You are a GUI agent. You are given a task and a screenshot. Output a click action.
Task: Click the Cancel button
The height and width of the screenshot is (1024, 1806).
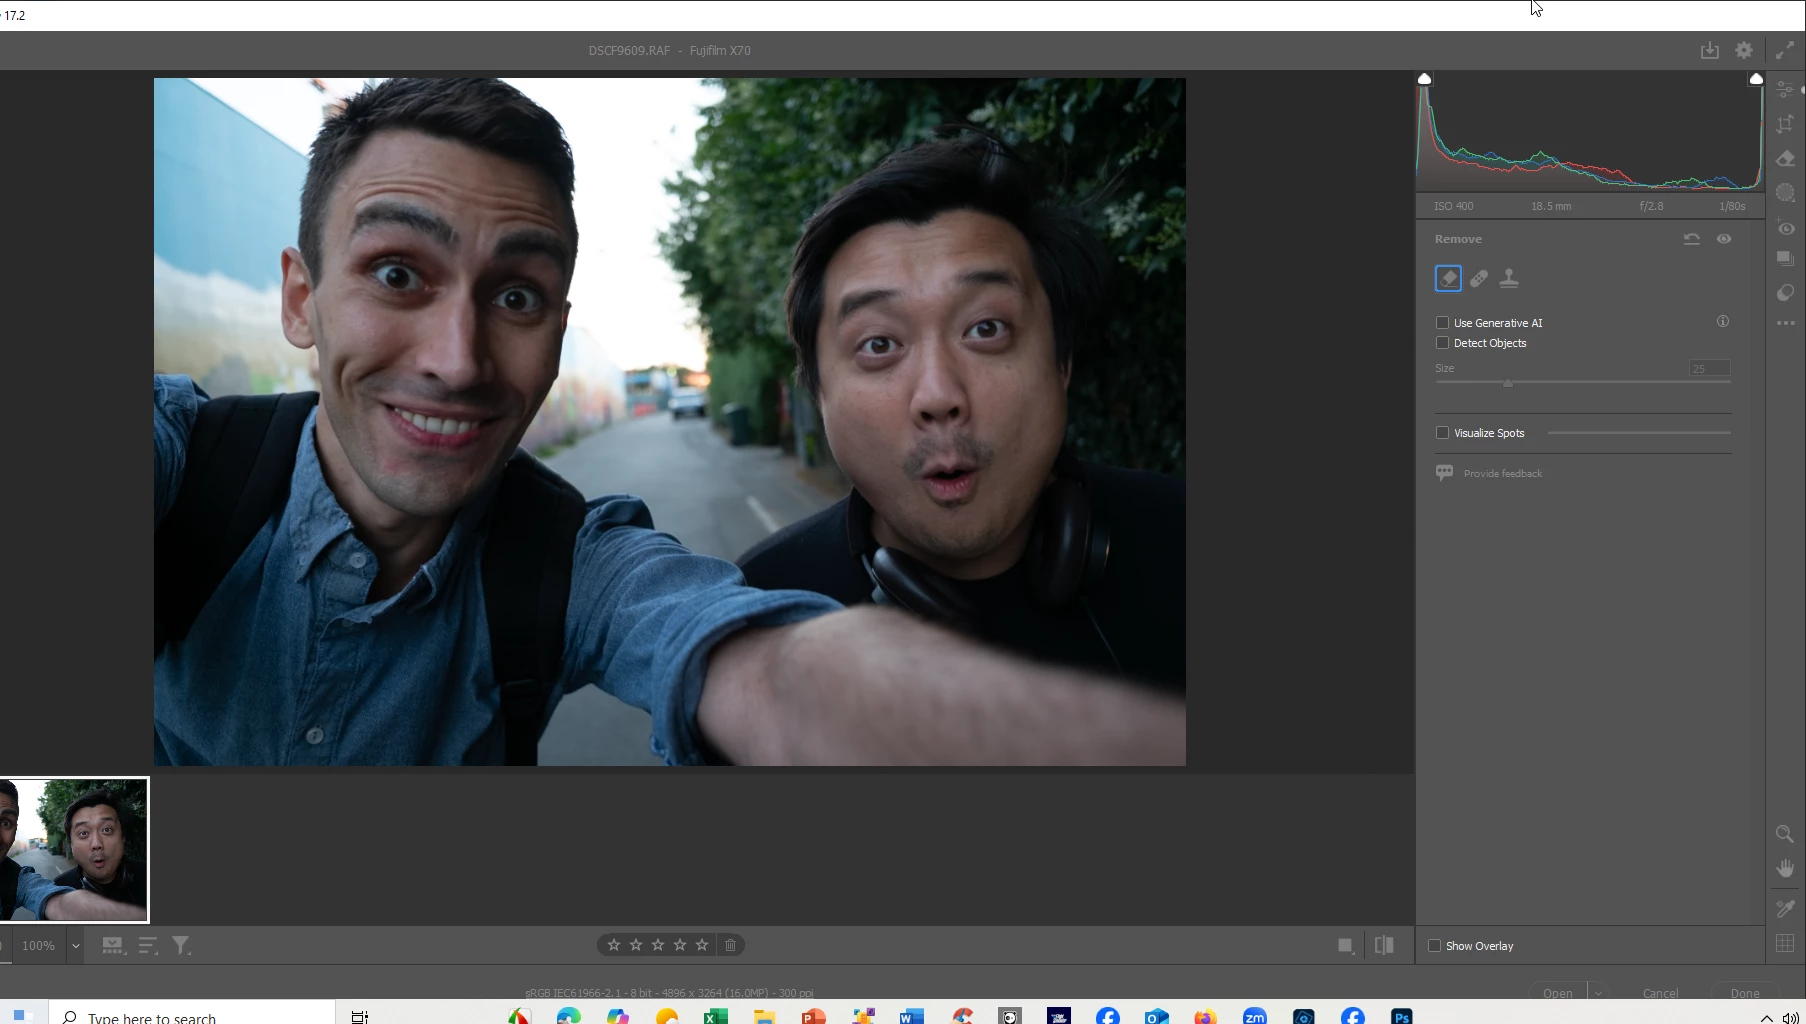point(1660,993)
